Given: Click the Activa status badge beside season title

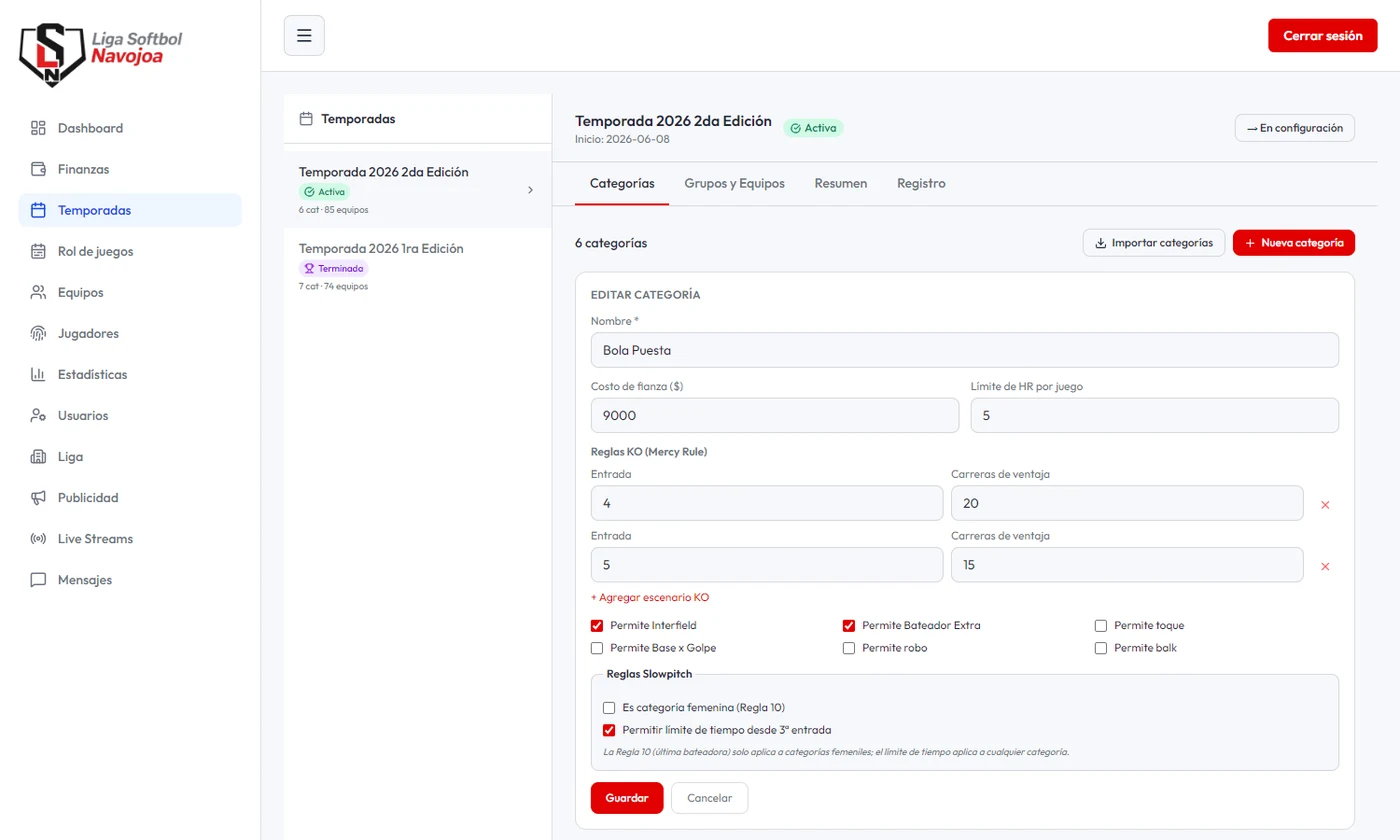Looking at the screenshot, I should tap(813, 128).
